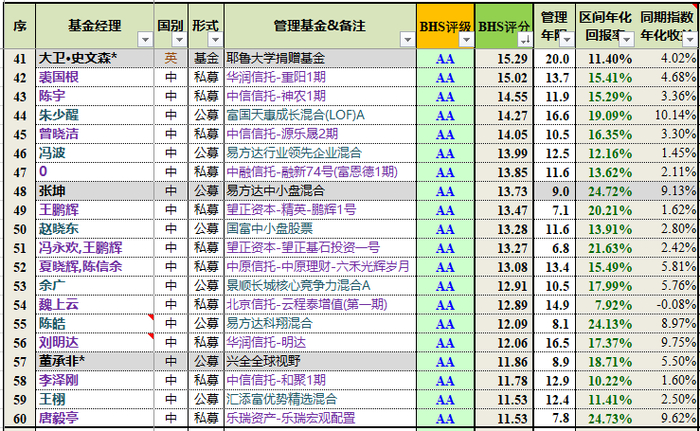Click the cell 刘明达

[95, 342]
